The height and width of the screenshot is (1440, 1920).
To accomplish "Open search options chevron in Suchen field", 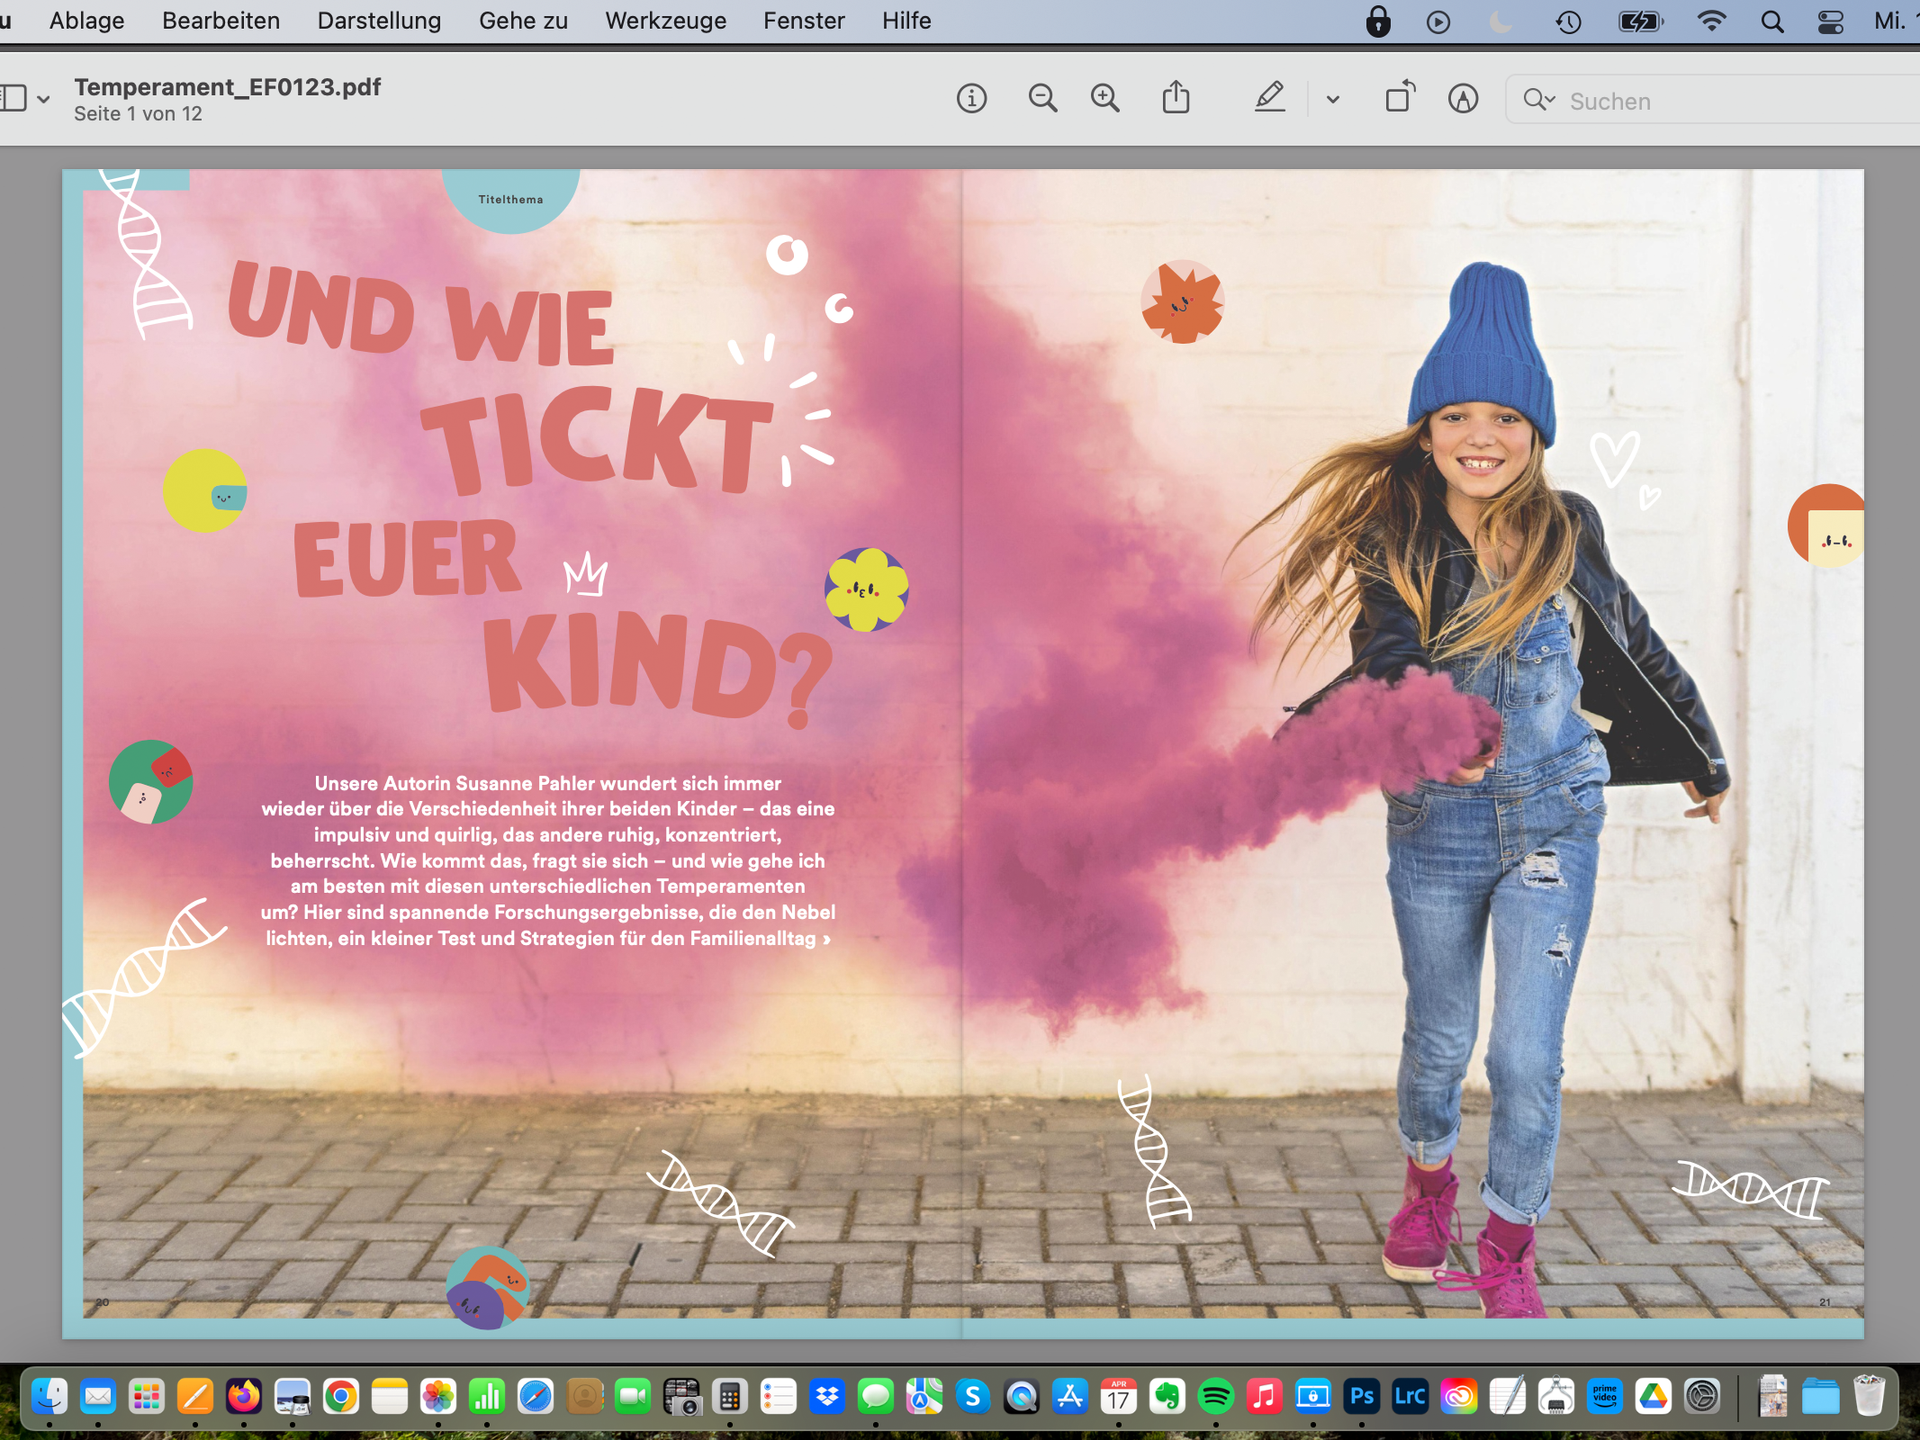I will [x=1550, y=99].
